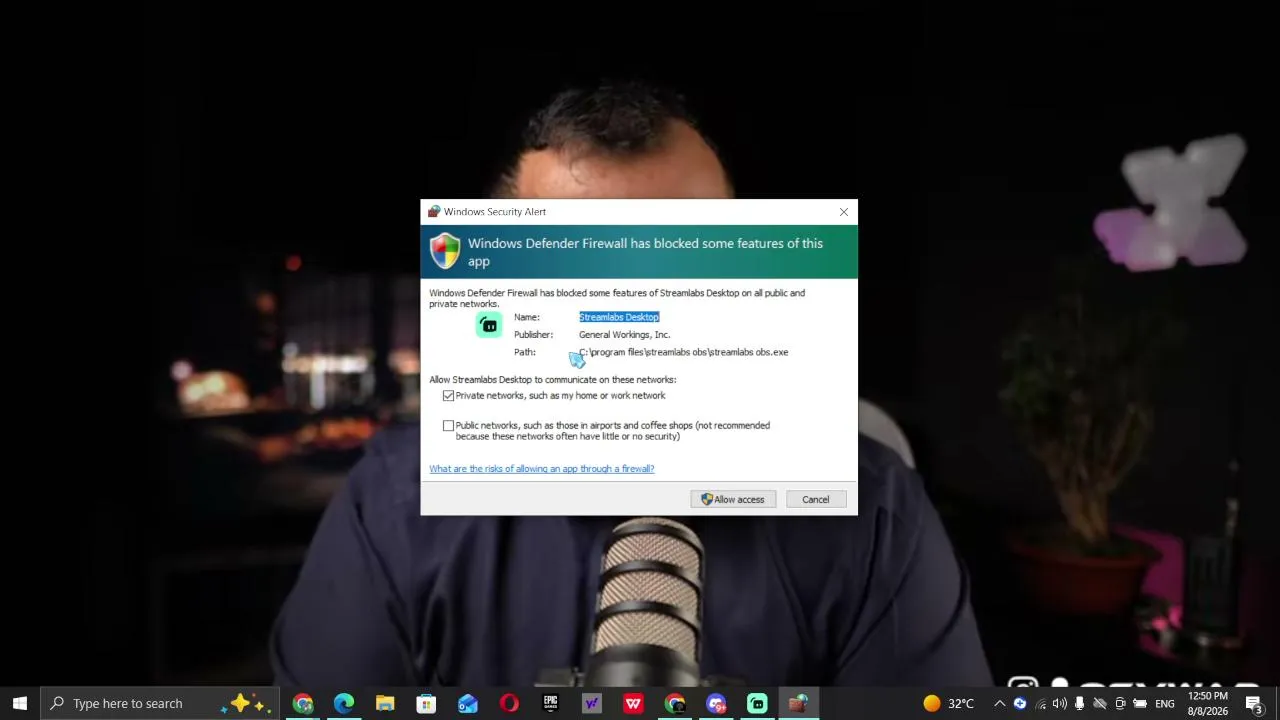This screenshot has height=720, width=1280.
Task: Open the Chrome icon beside Discord
Action: pyautogui.click(x=675, y=704)
